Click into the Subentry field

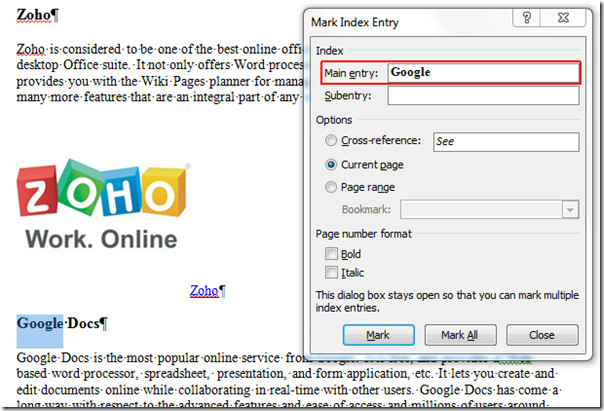[x=483, y=96]
